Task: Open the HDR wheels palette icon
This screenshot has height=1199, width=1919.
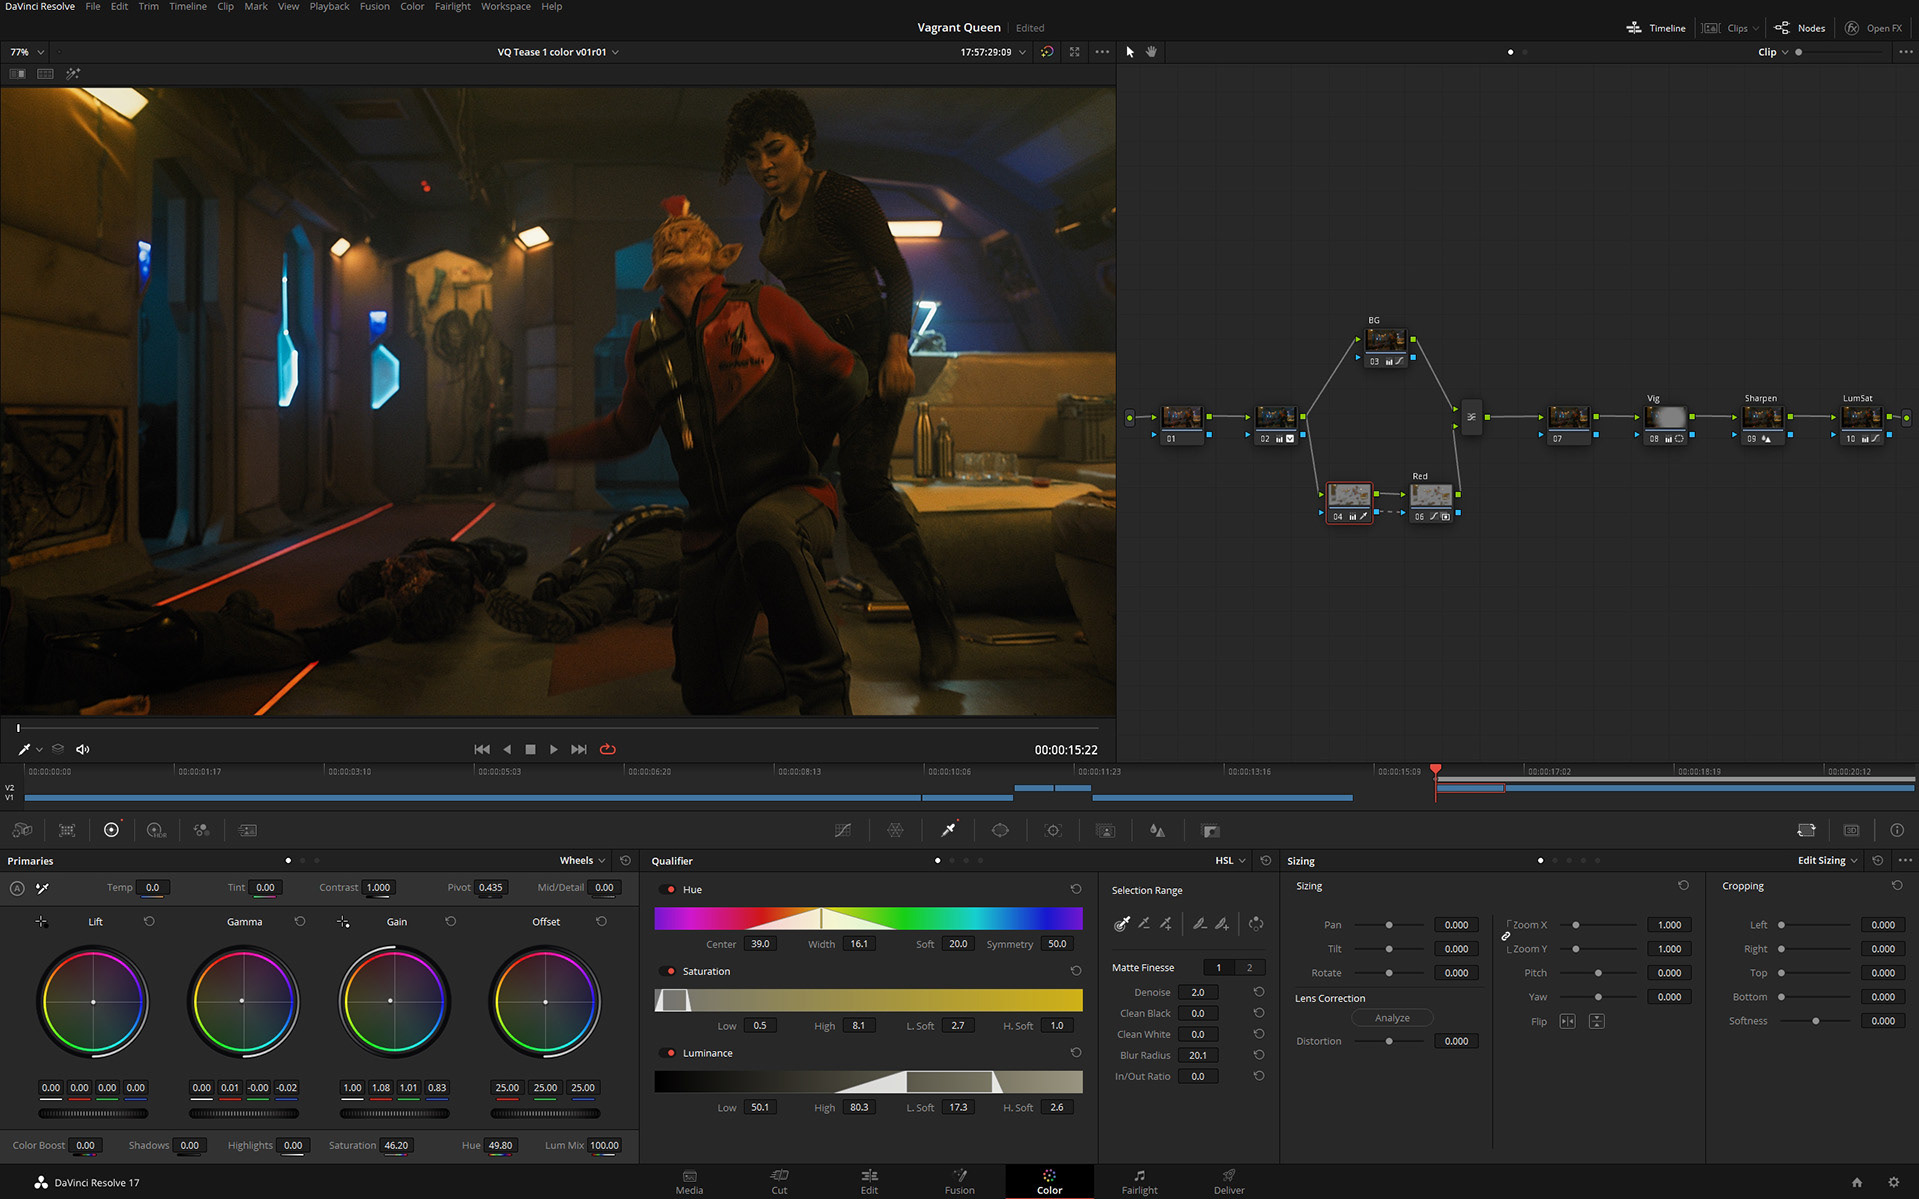Action: (x=156, y=830)
